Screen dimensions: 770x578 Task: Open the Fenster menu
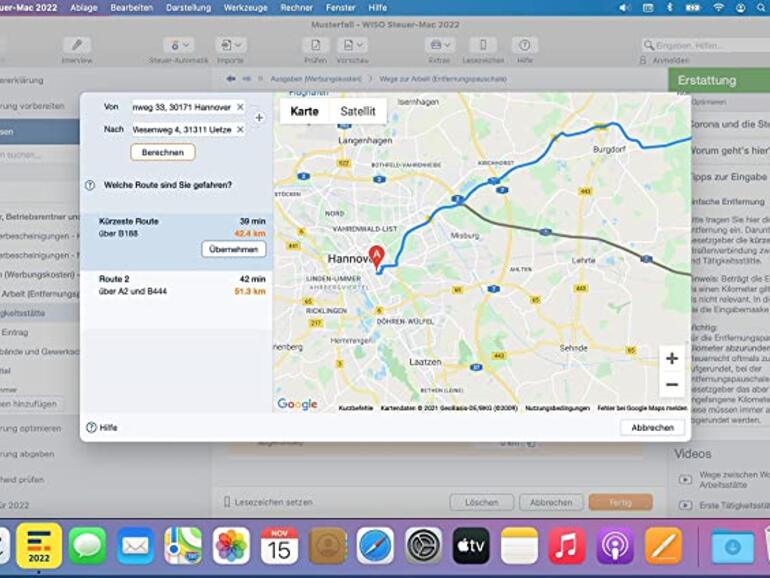tap(340, 8)
